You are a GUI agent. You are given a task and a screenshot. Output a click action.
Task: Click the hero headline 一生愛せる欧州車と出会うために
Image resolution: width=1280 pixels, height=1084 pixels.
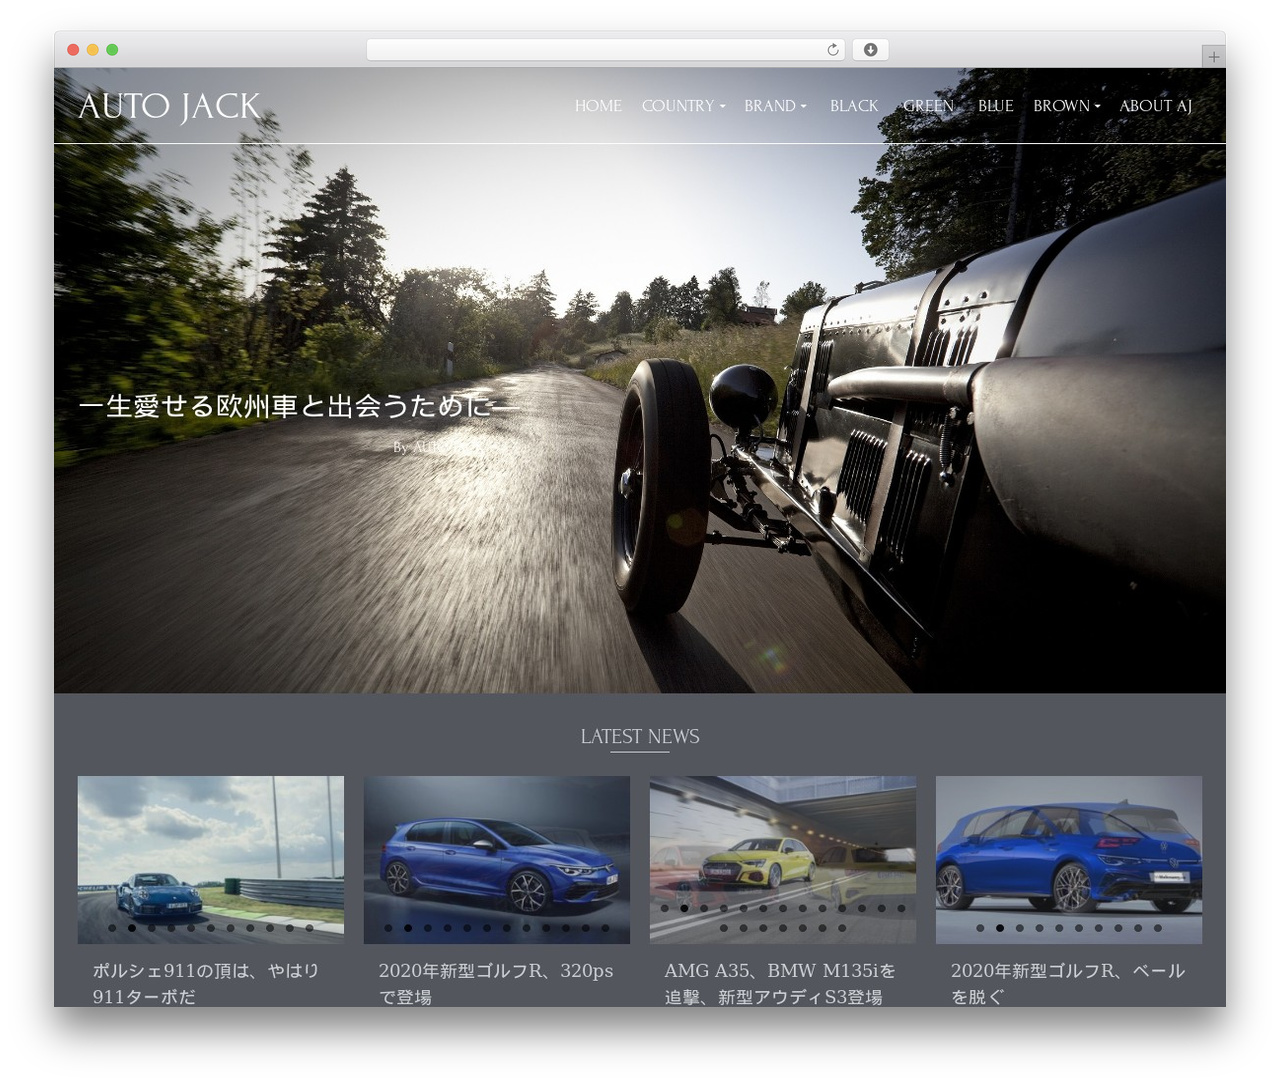click(299, 406)
